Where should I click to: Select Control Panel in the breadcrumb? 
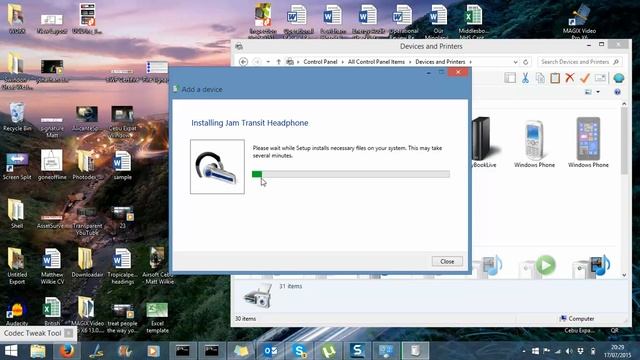pyautogui.click(x=320, y=62)
